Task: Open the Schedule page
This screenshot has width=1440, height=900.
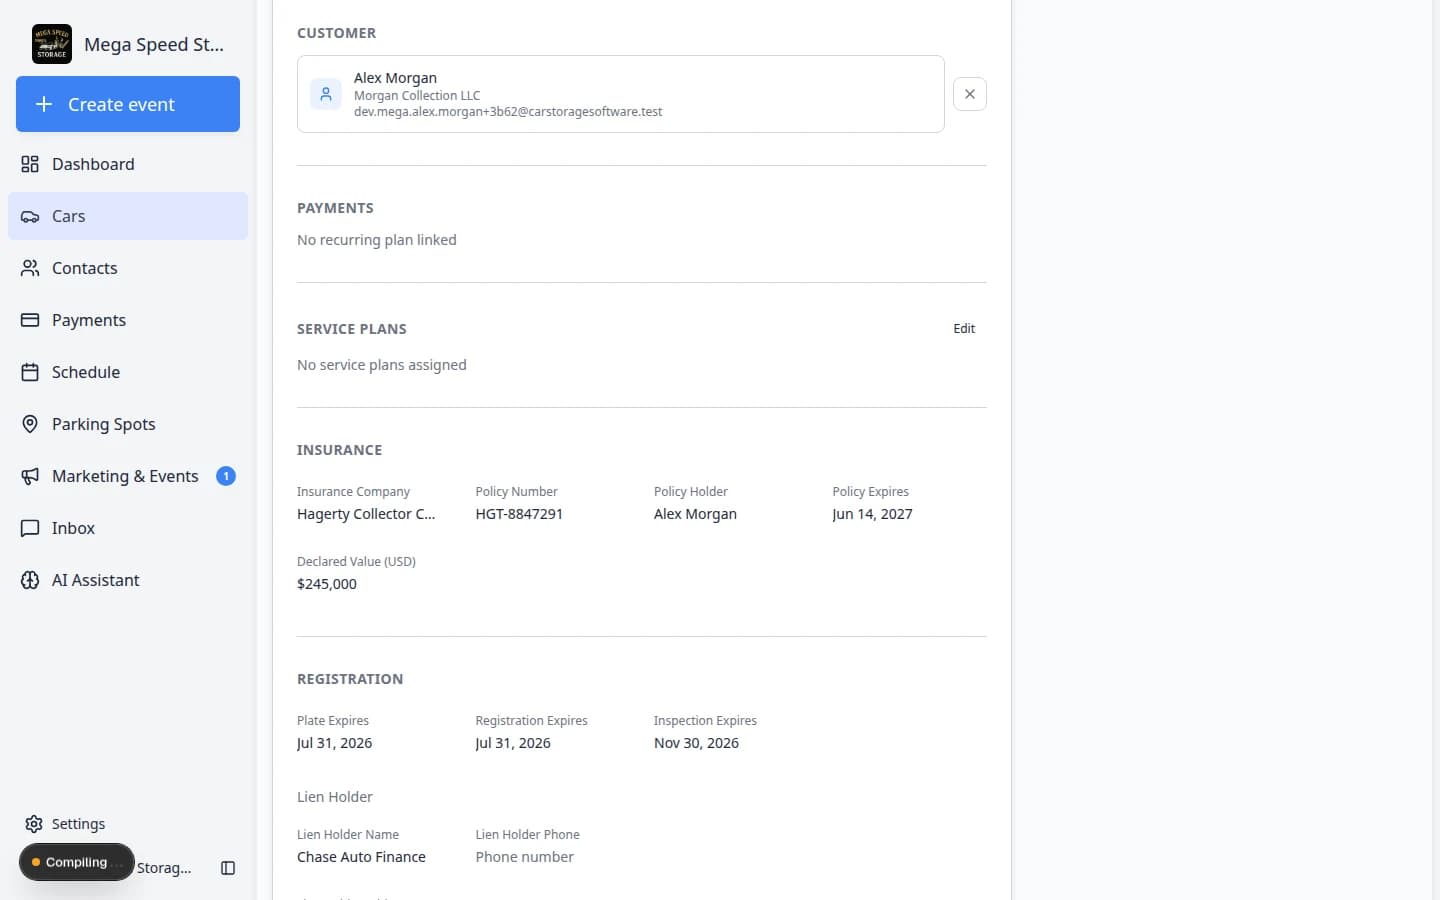Action: (128, 372)
